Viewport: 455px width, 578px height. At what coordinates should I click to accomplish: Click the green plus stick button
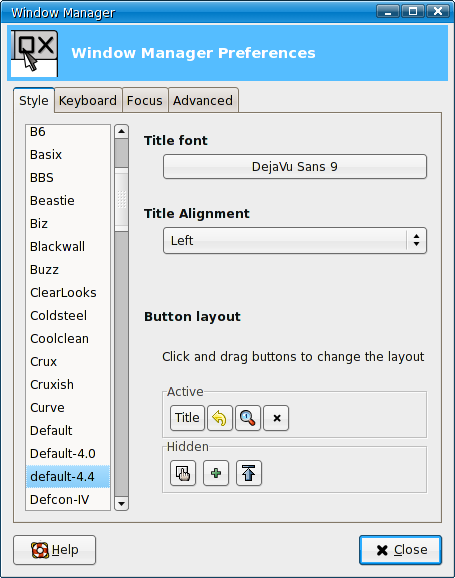(x=216, y=473)
